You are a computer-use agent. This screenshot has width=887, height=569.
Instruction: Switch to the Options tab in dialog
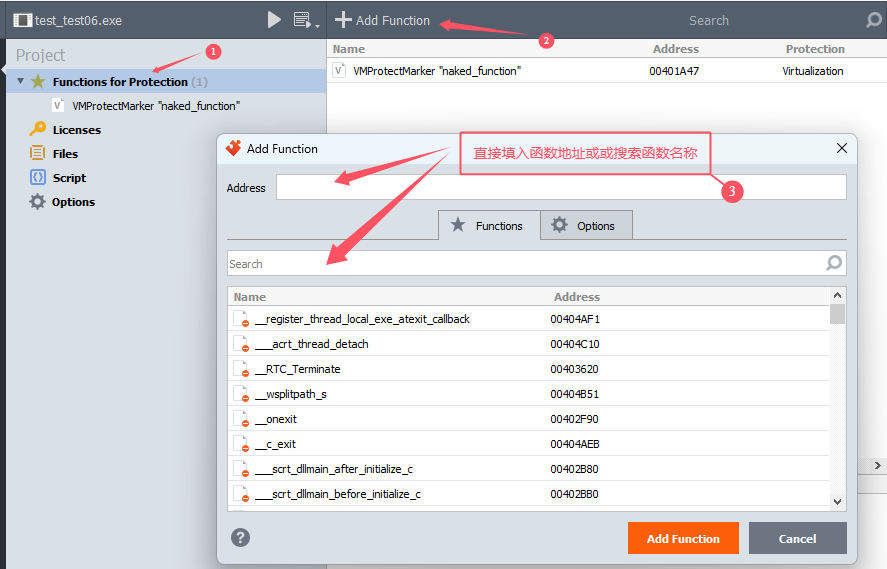586,225
